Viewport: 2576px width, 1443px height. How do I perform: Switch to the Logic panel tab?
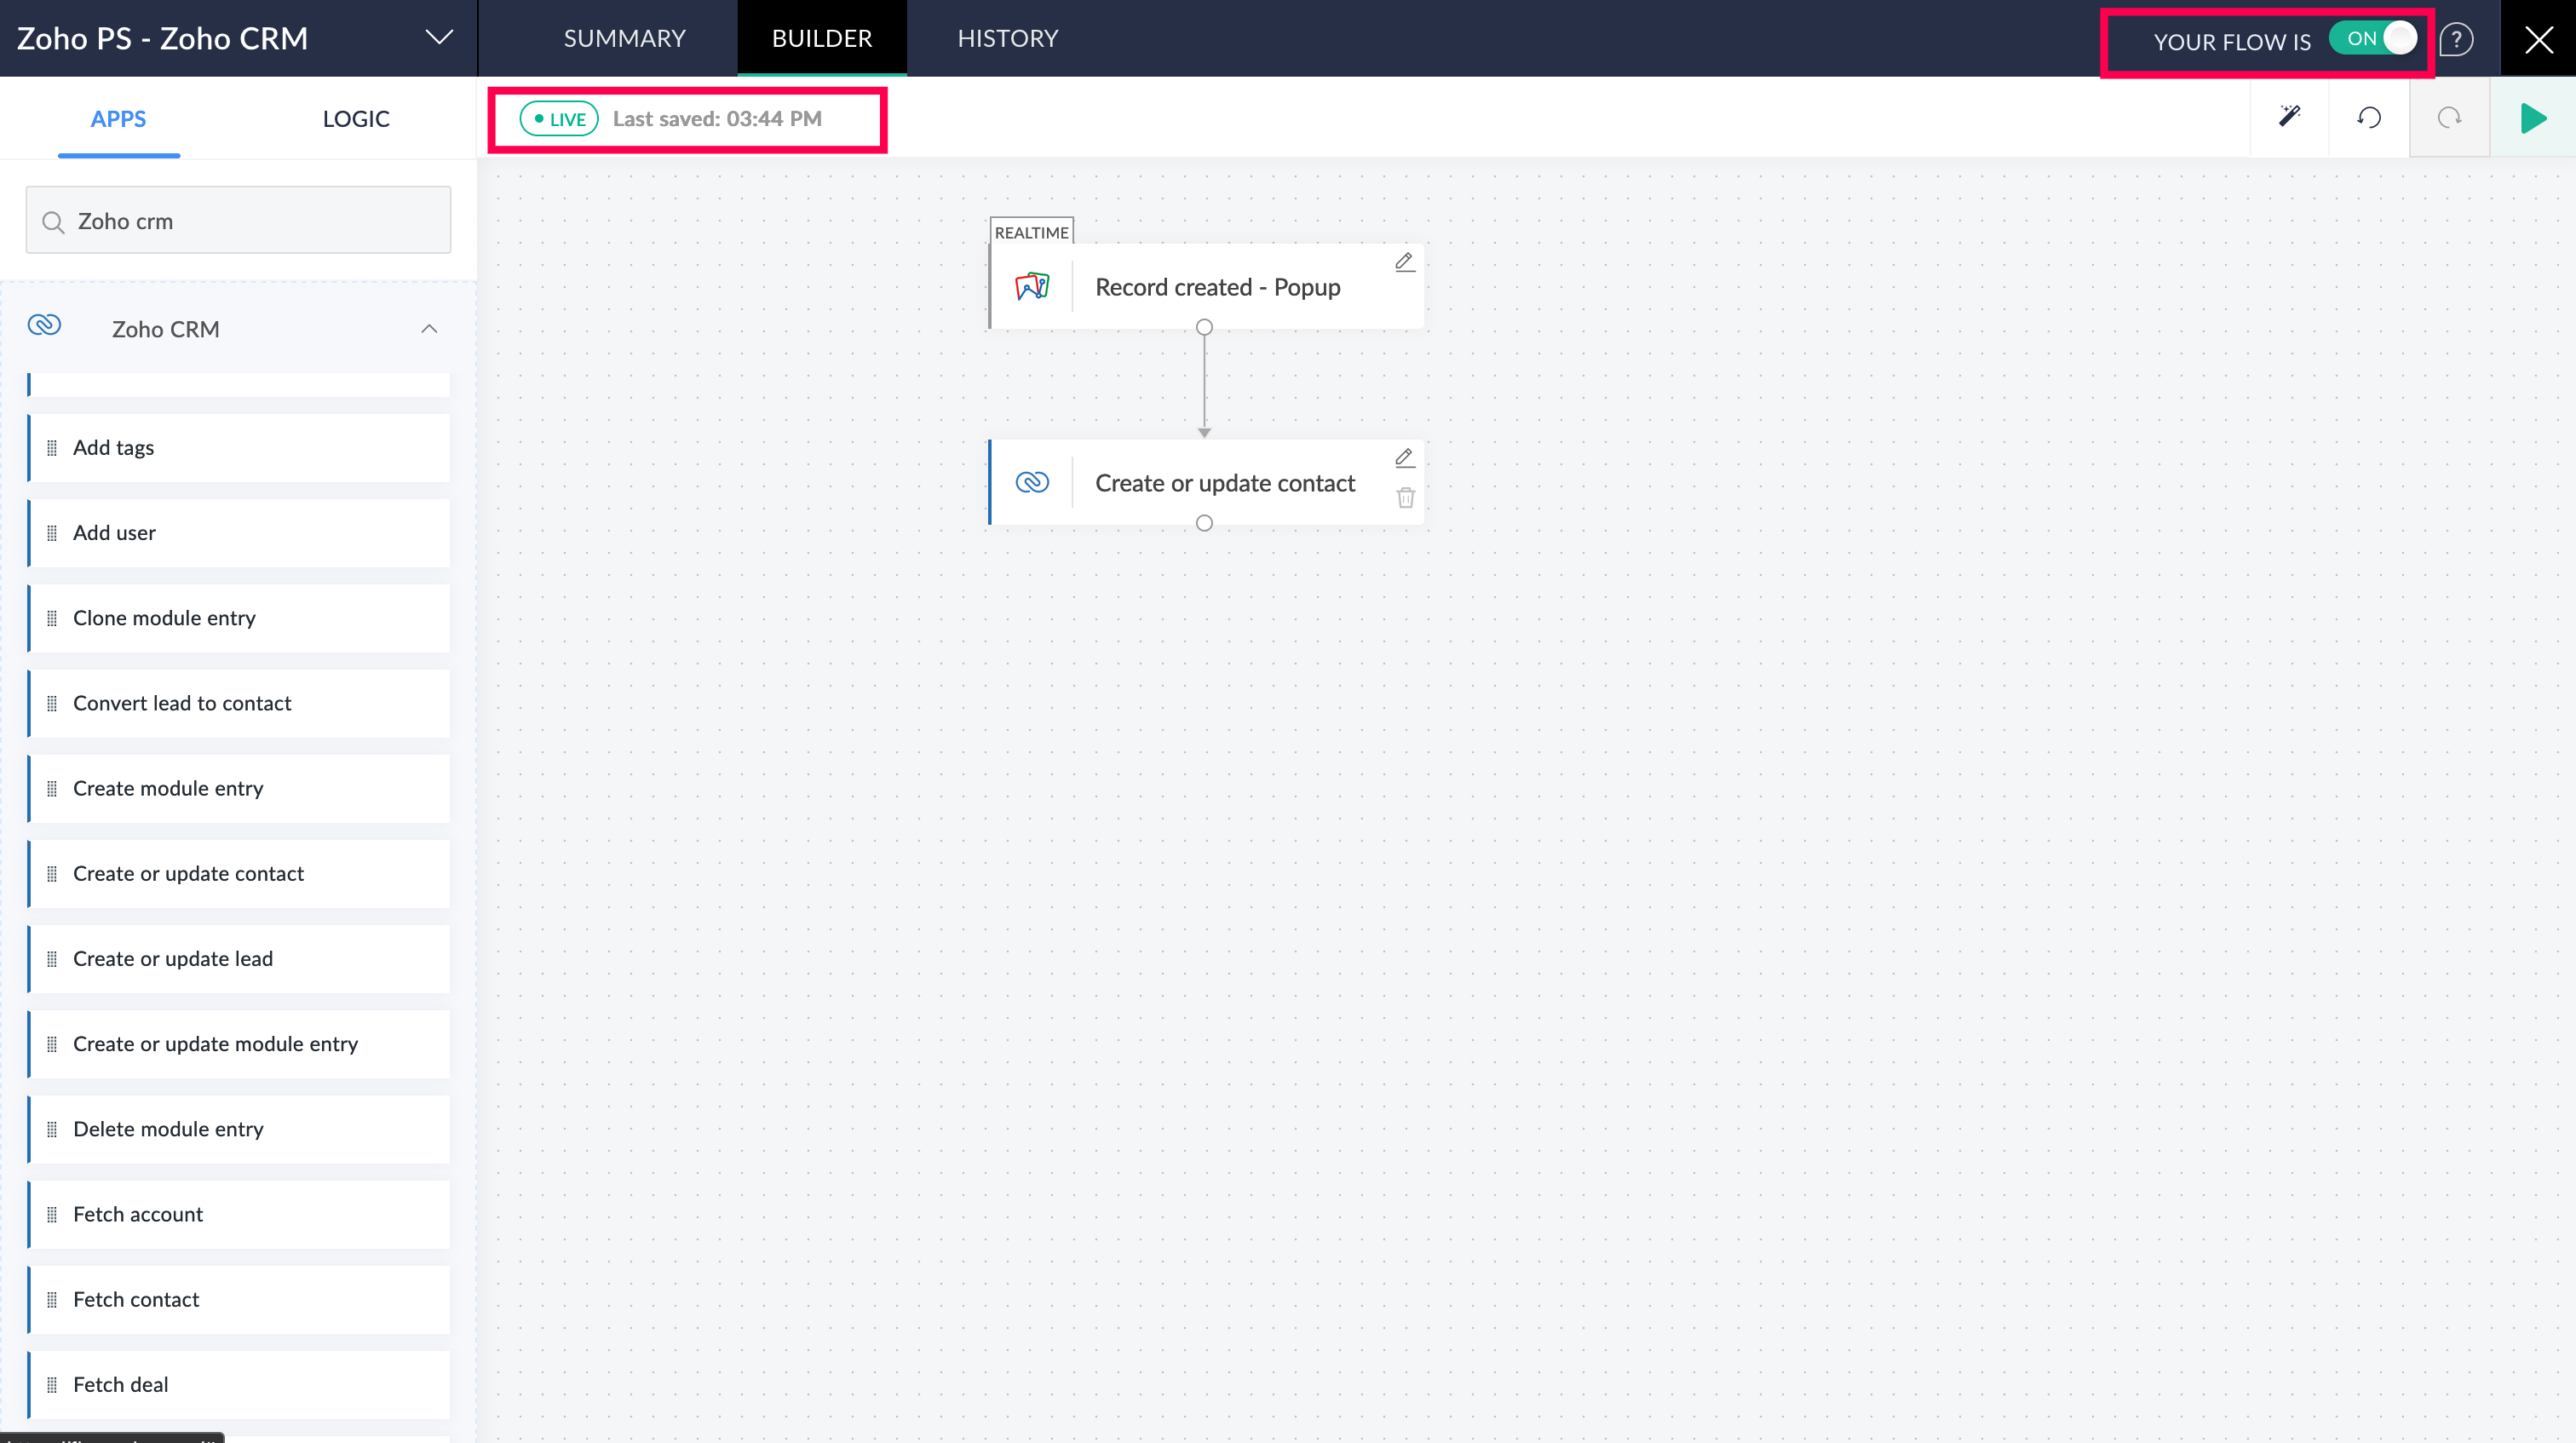click(356, 119)
